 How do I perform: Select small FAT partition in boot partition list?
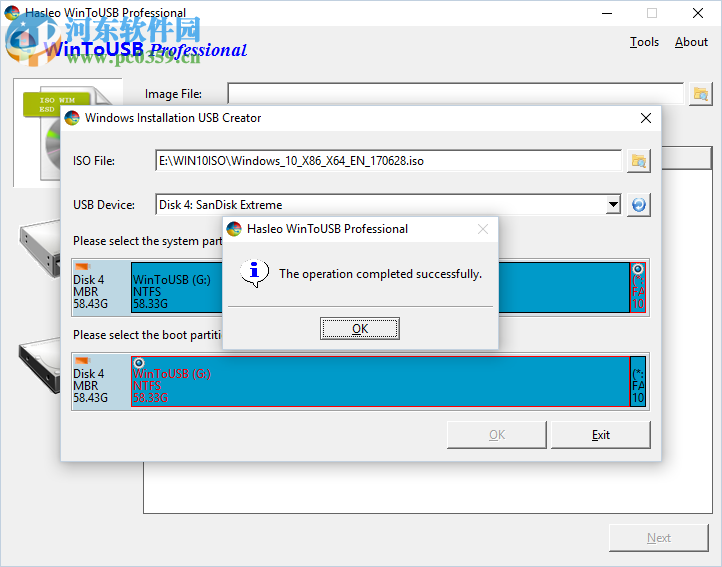coord(638,381)
